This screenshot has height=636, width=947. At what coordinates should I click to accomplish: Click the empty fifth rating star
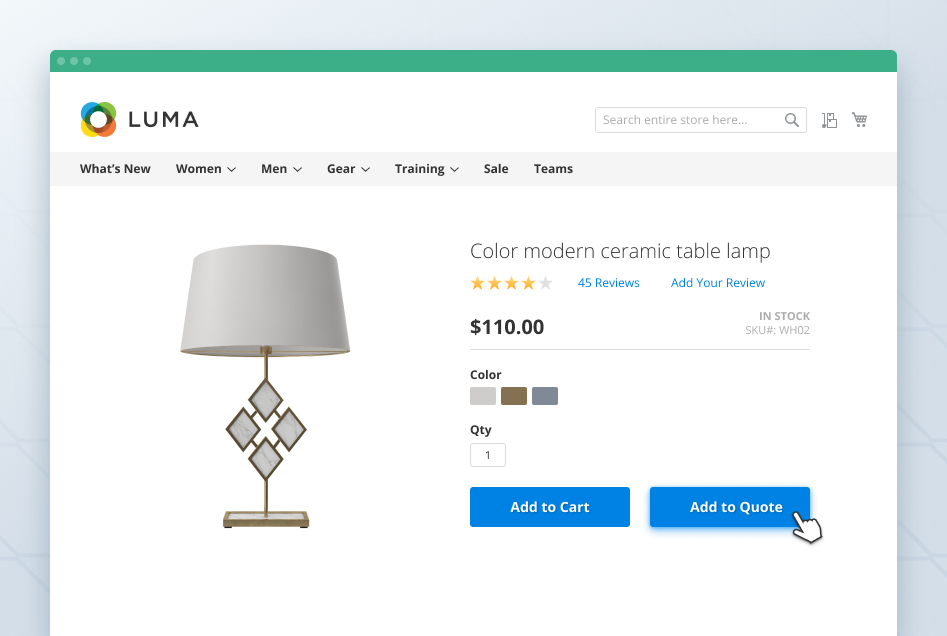(546, 283)
